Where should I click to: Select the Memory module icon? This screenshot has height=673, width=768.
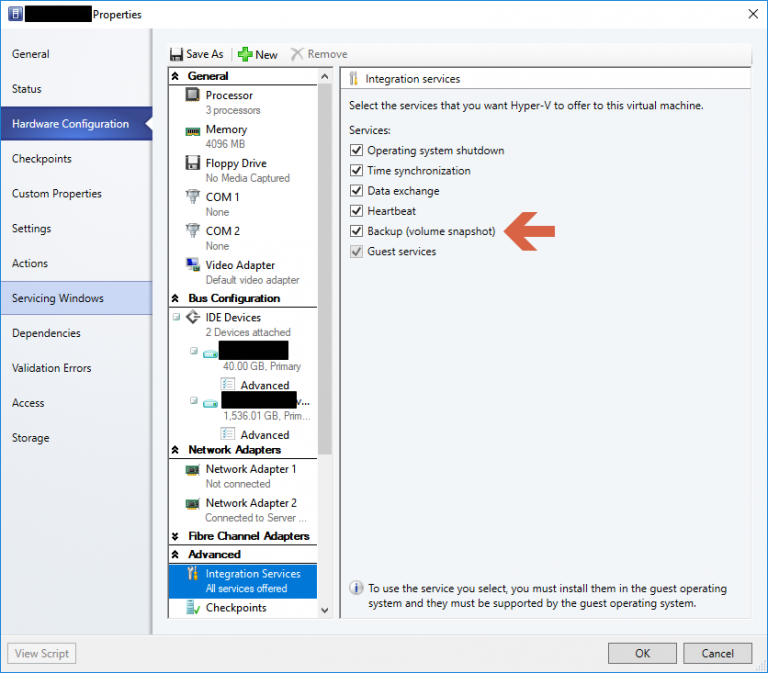tap(192, 131)
